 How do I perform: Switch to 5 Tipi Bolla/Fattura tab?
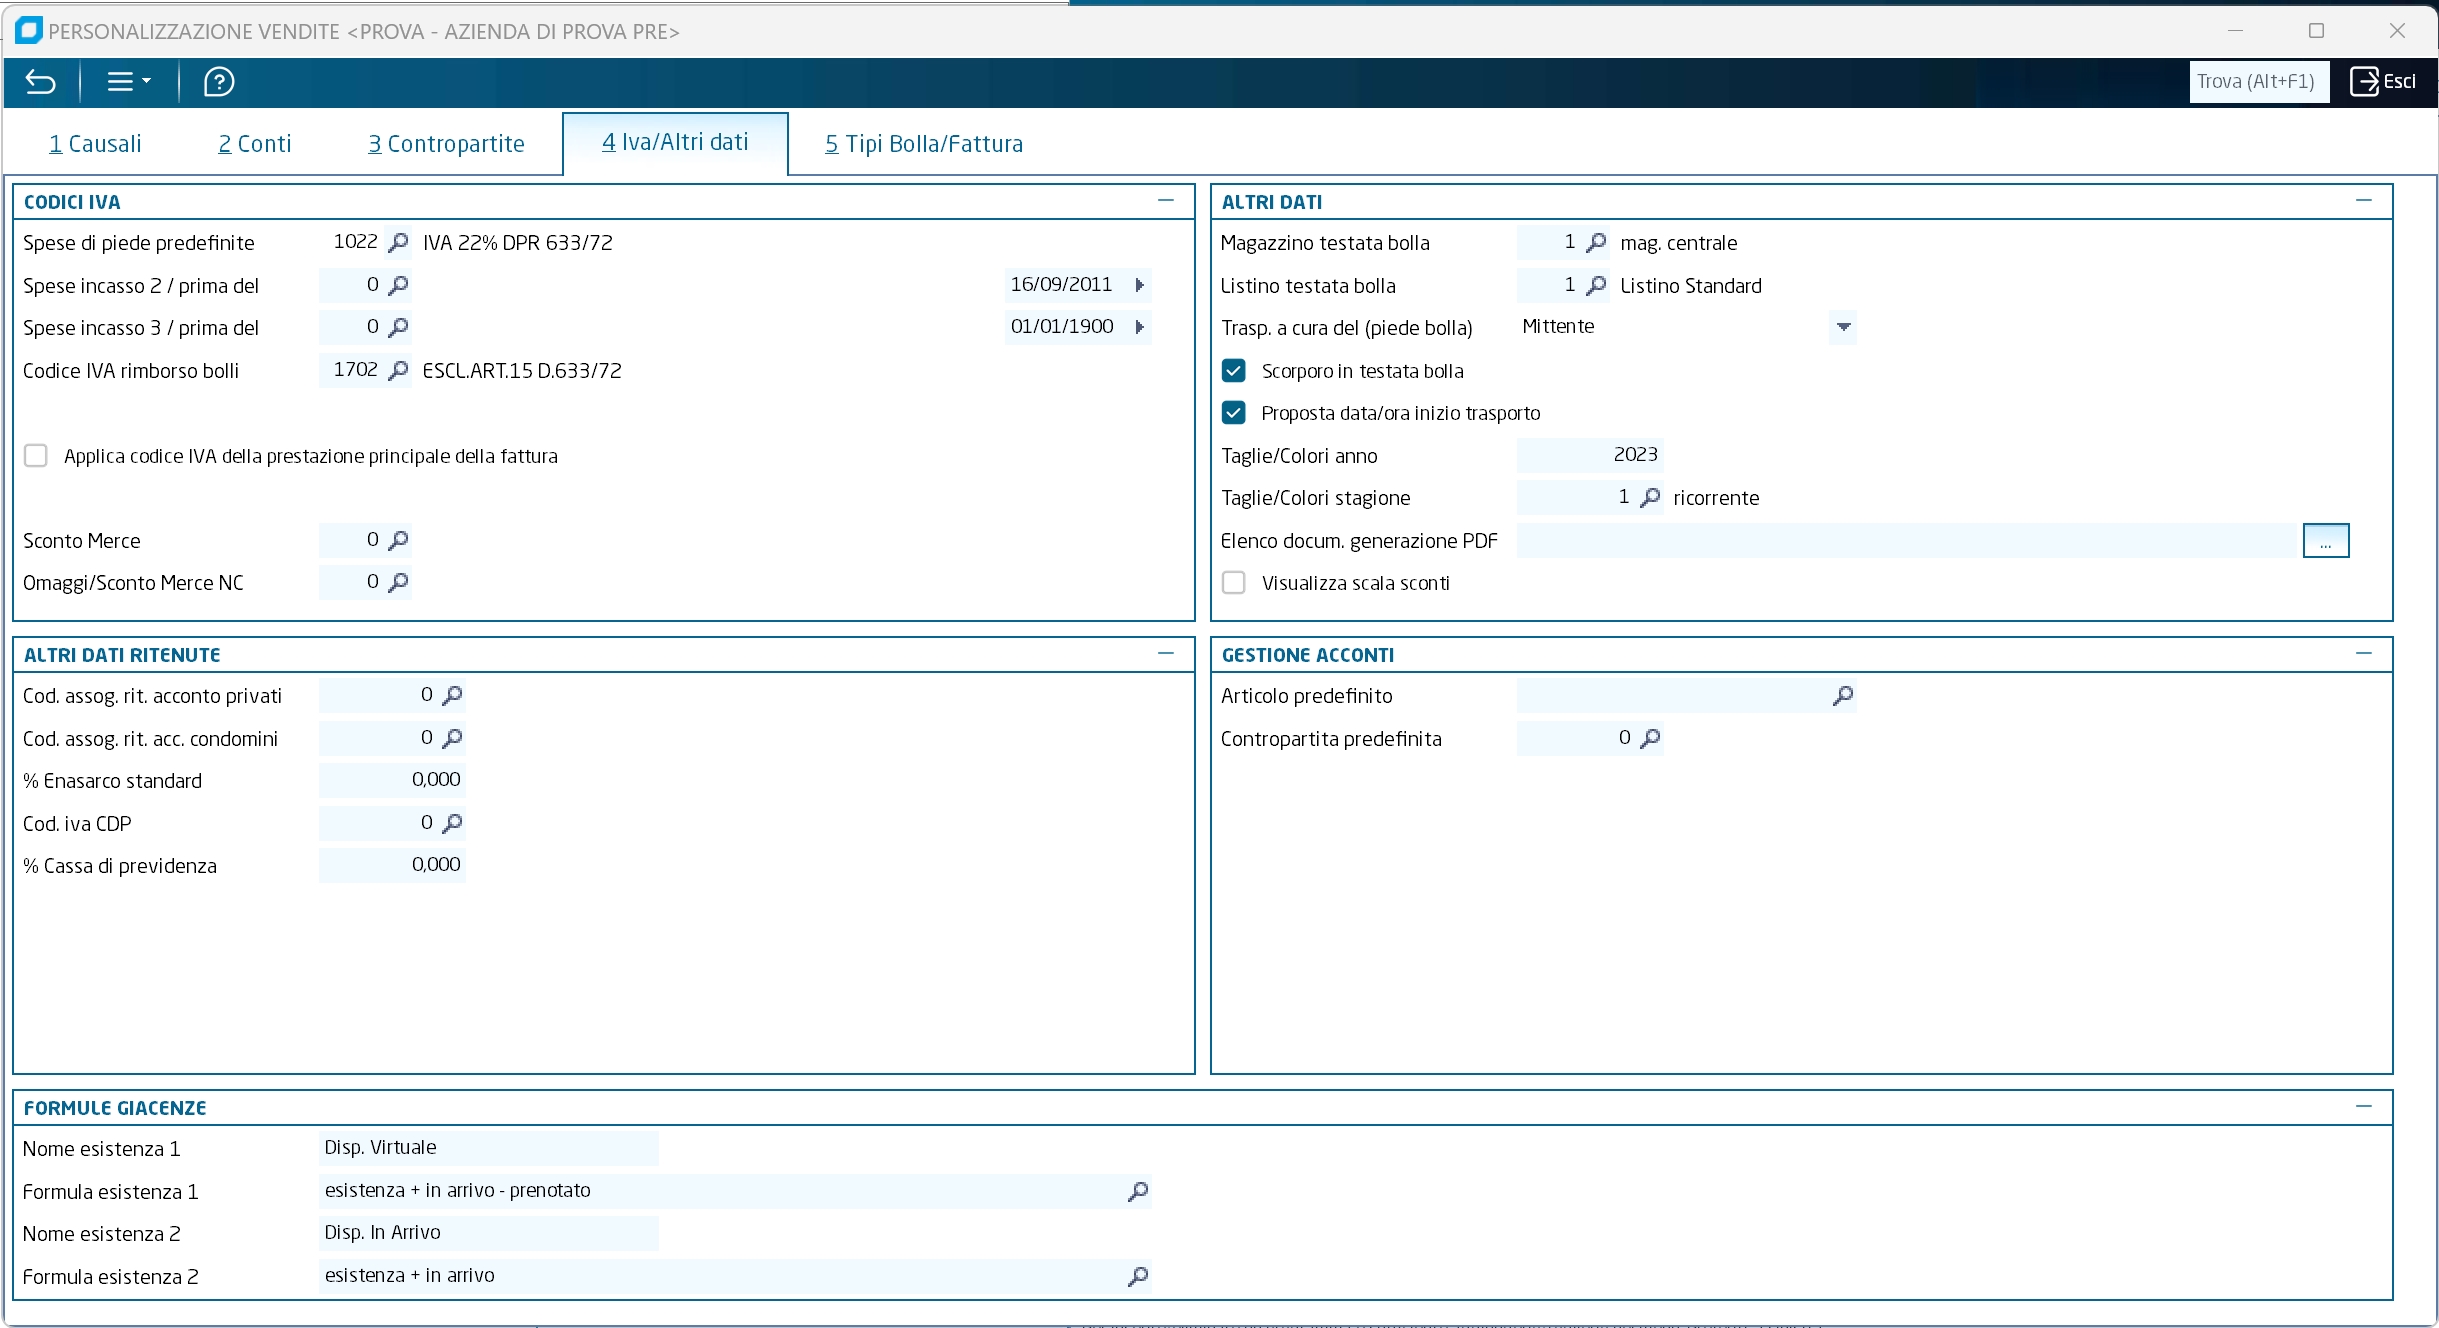tap(924, 144)
